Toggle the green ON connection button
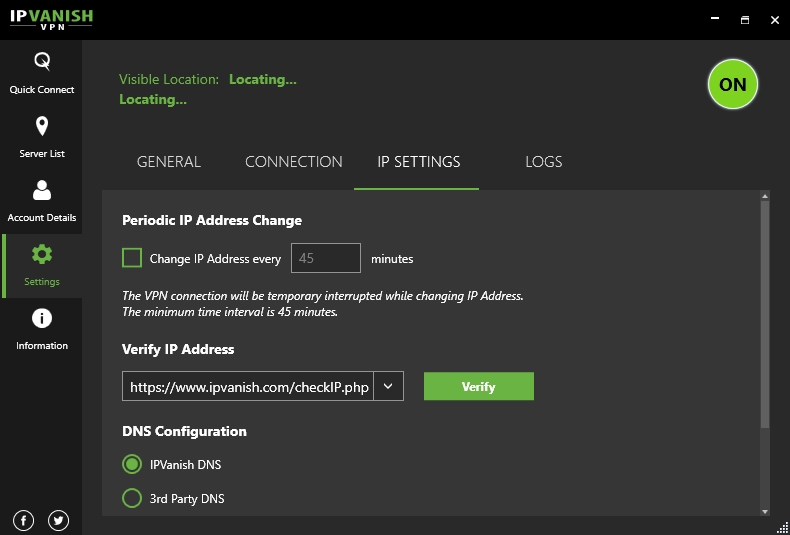 tap(733, 85)
